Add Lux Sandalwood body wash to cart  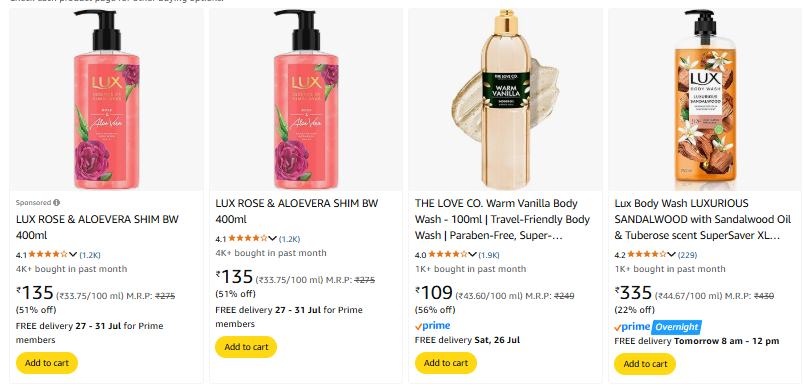point(645,364)
